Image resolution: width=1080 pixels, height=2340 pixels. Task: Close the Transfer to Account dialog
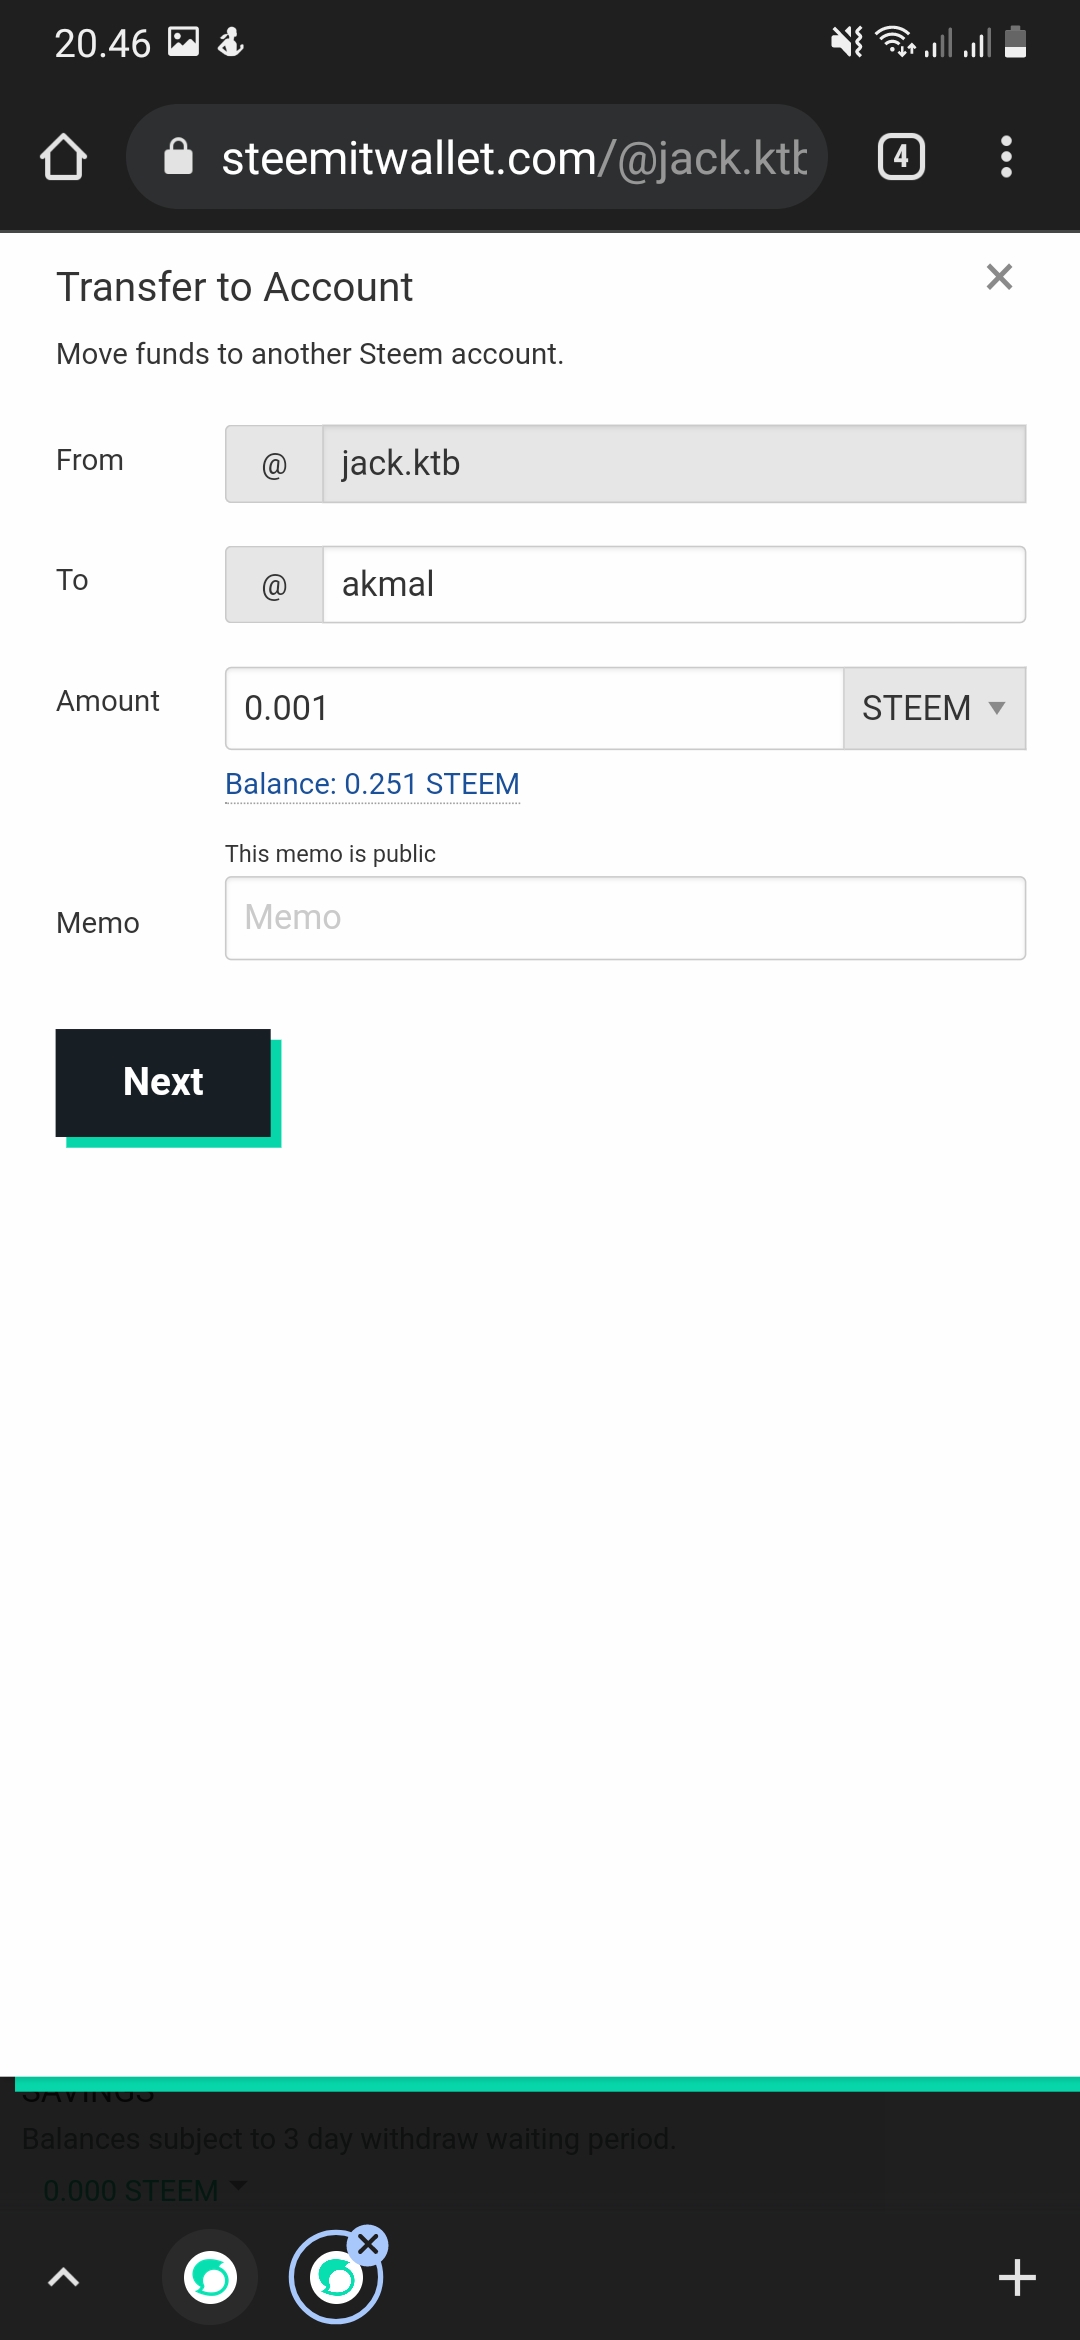(x=999, y=277)
